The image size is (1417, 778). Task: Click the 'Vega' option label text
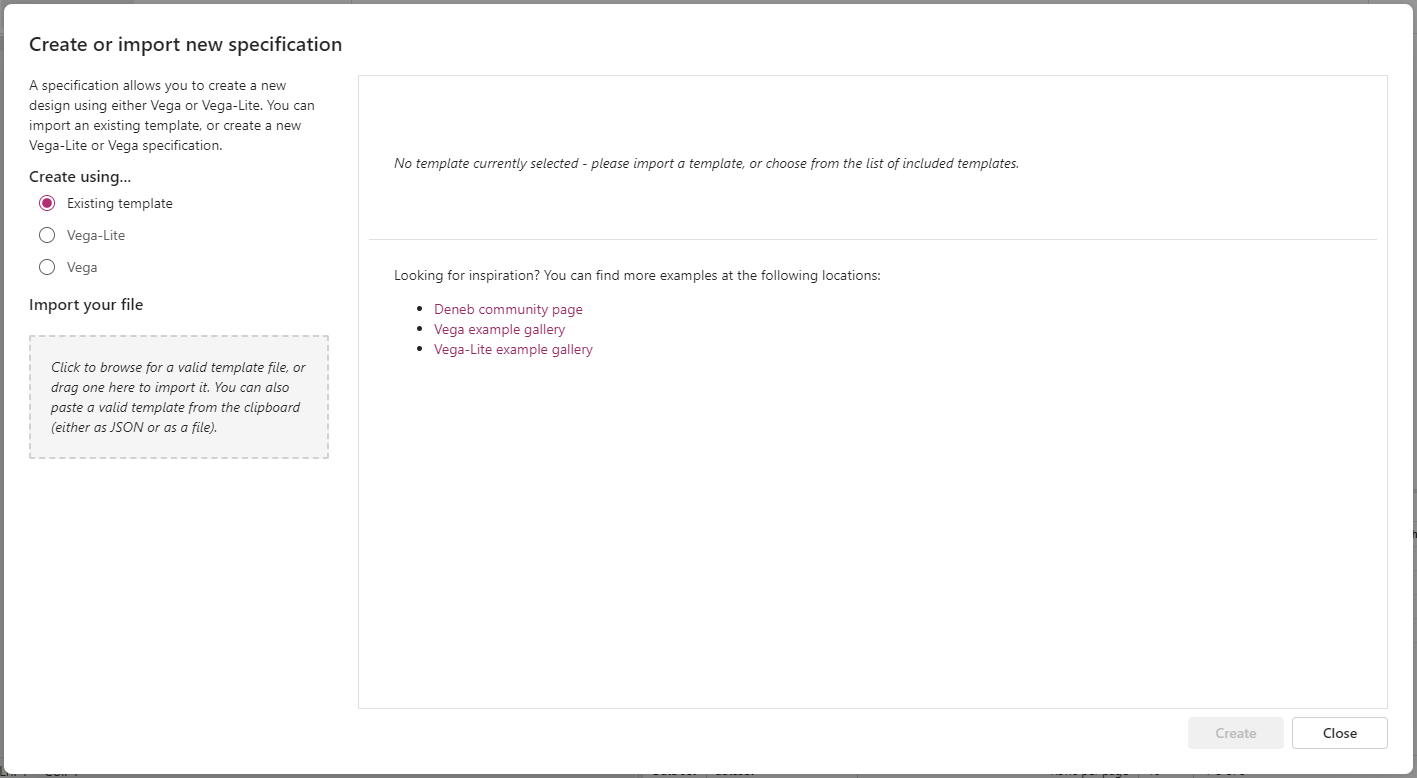click(82, 267)
